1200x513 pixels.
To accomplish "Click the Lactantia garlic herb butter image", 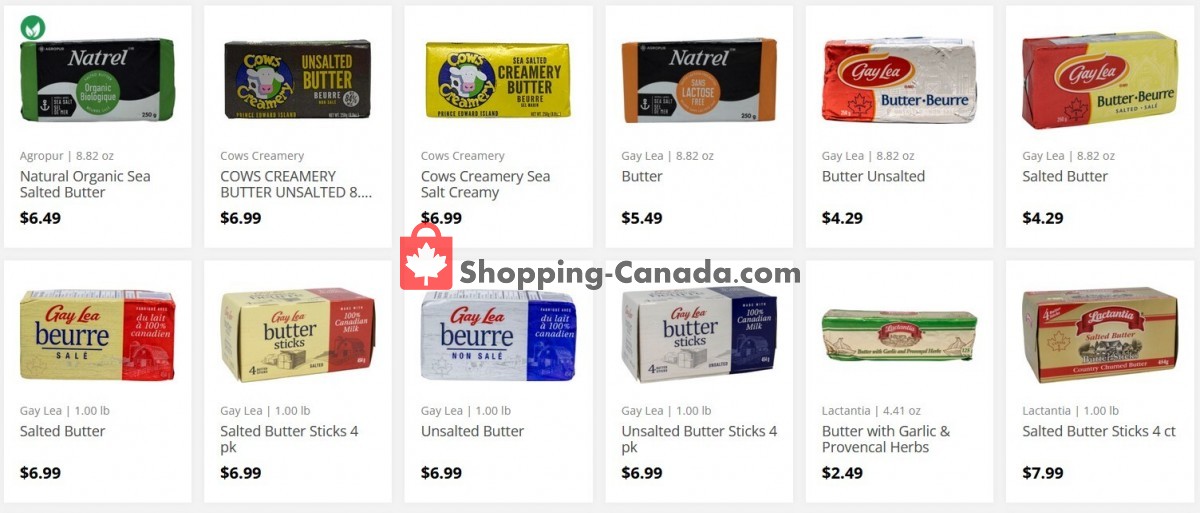I will (898, 335).
